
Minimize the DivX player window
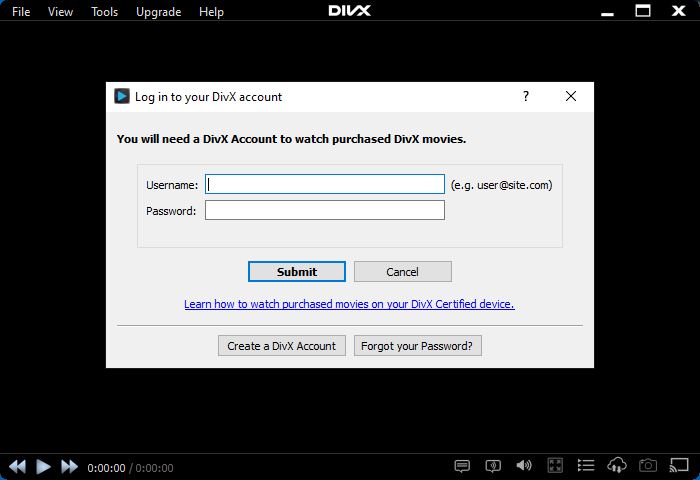click(607, 12)
